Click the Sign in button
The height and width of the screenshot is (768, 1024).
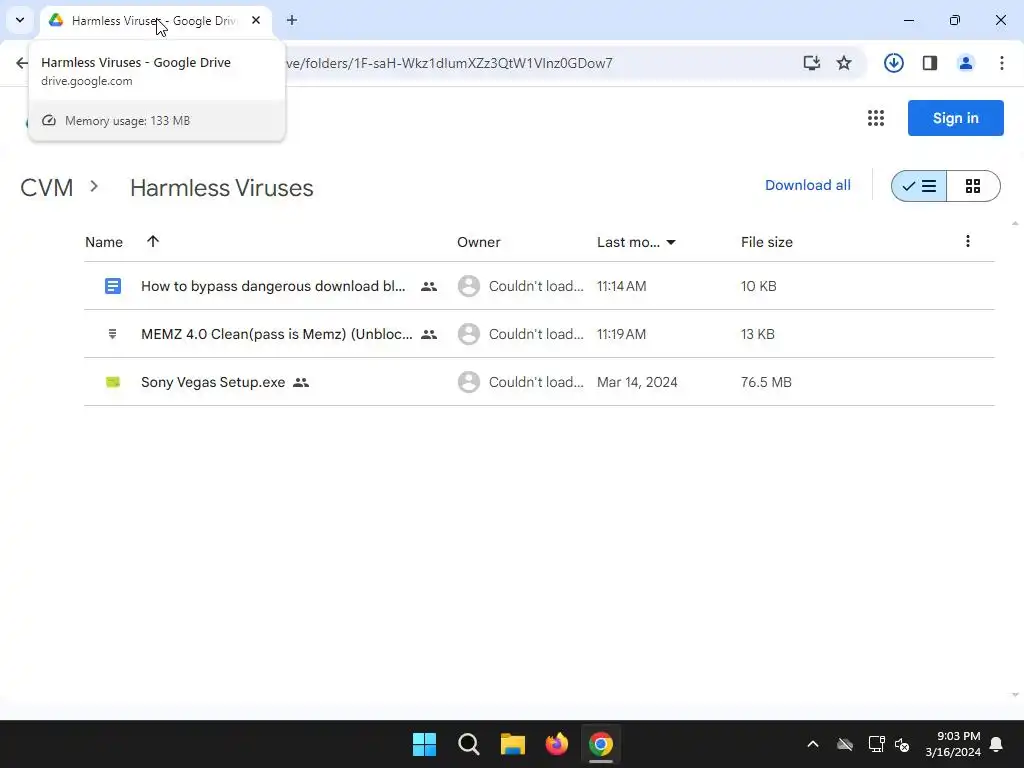[x=955, y=118]
